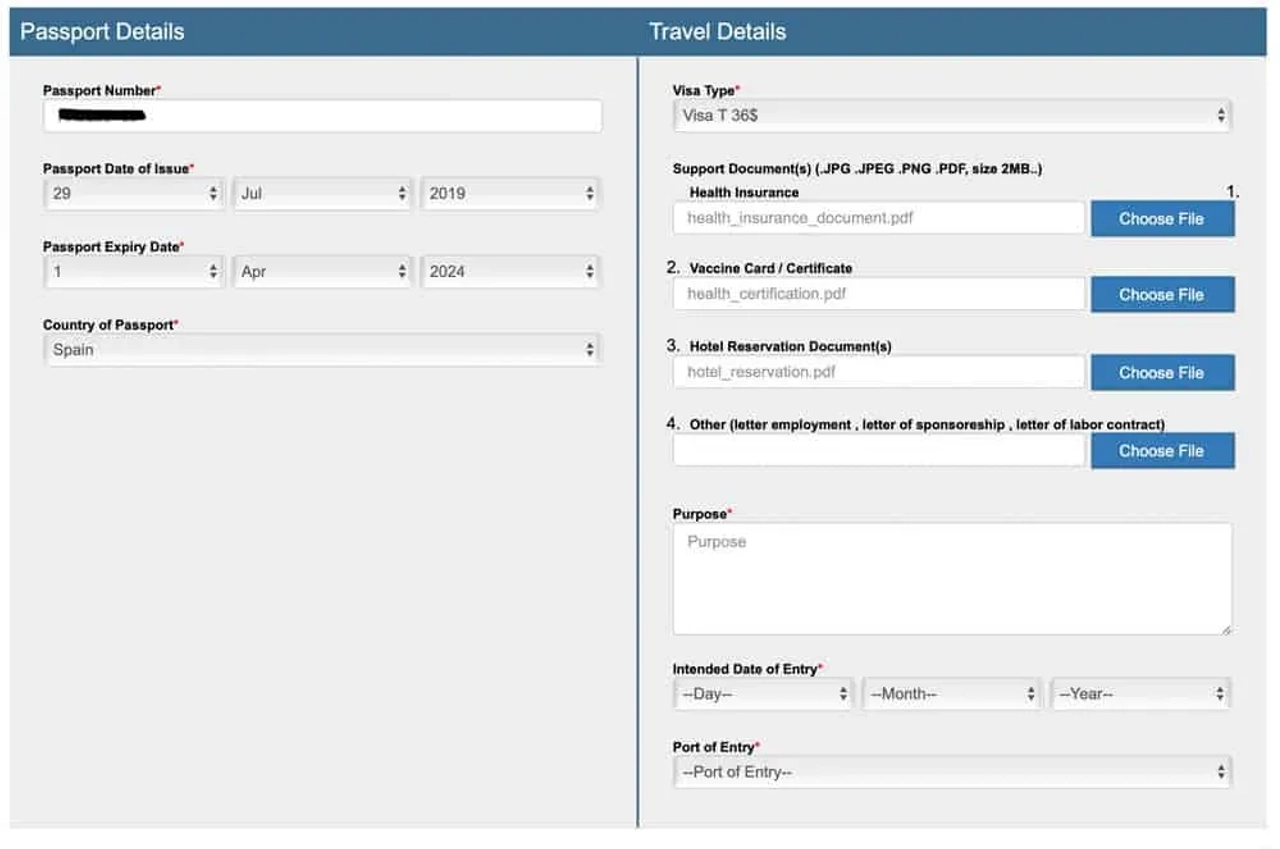1280x849 pixels.
Task: Click the health_insurance_document.pdf file field
Action: click(x=879, y=218)
